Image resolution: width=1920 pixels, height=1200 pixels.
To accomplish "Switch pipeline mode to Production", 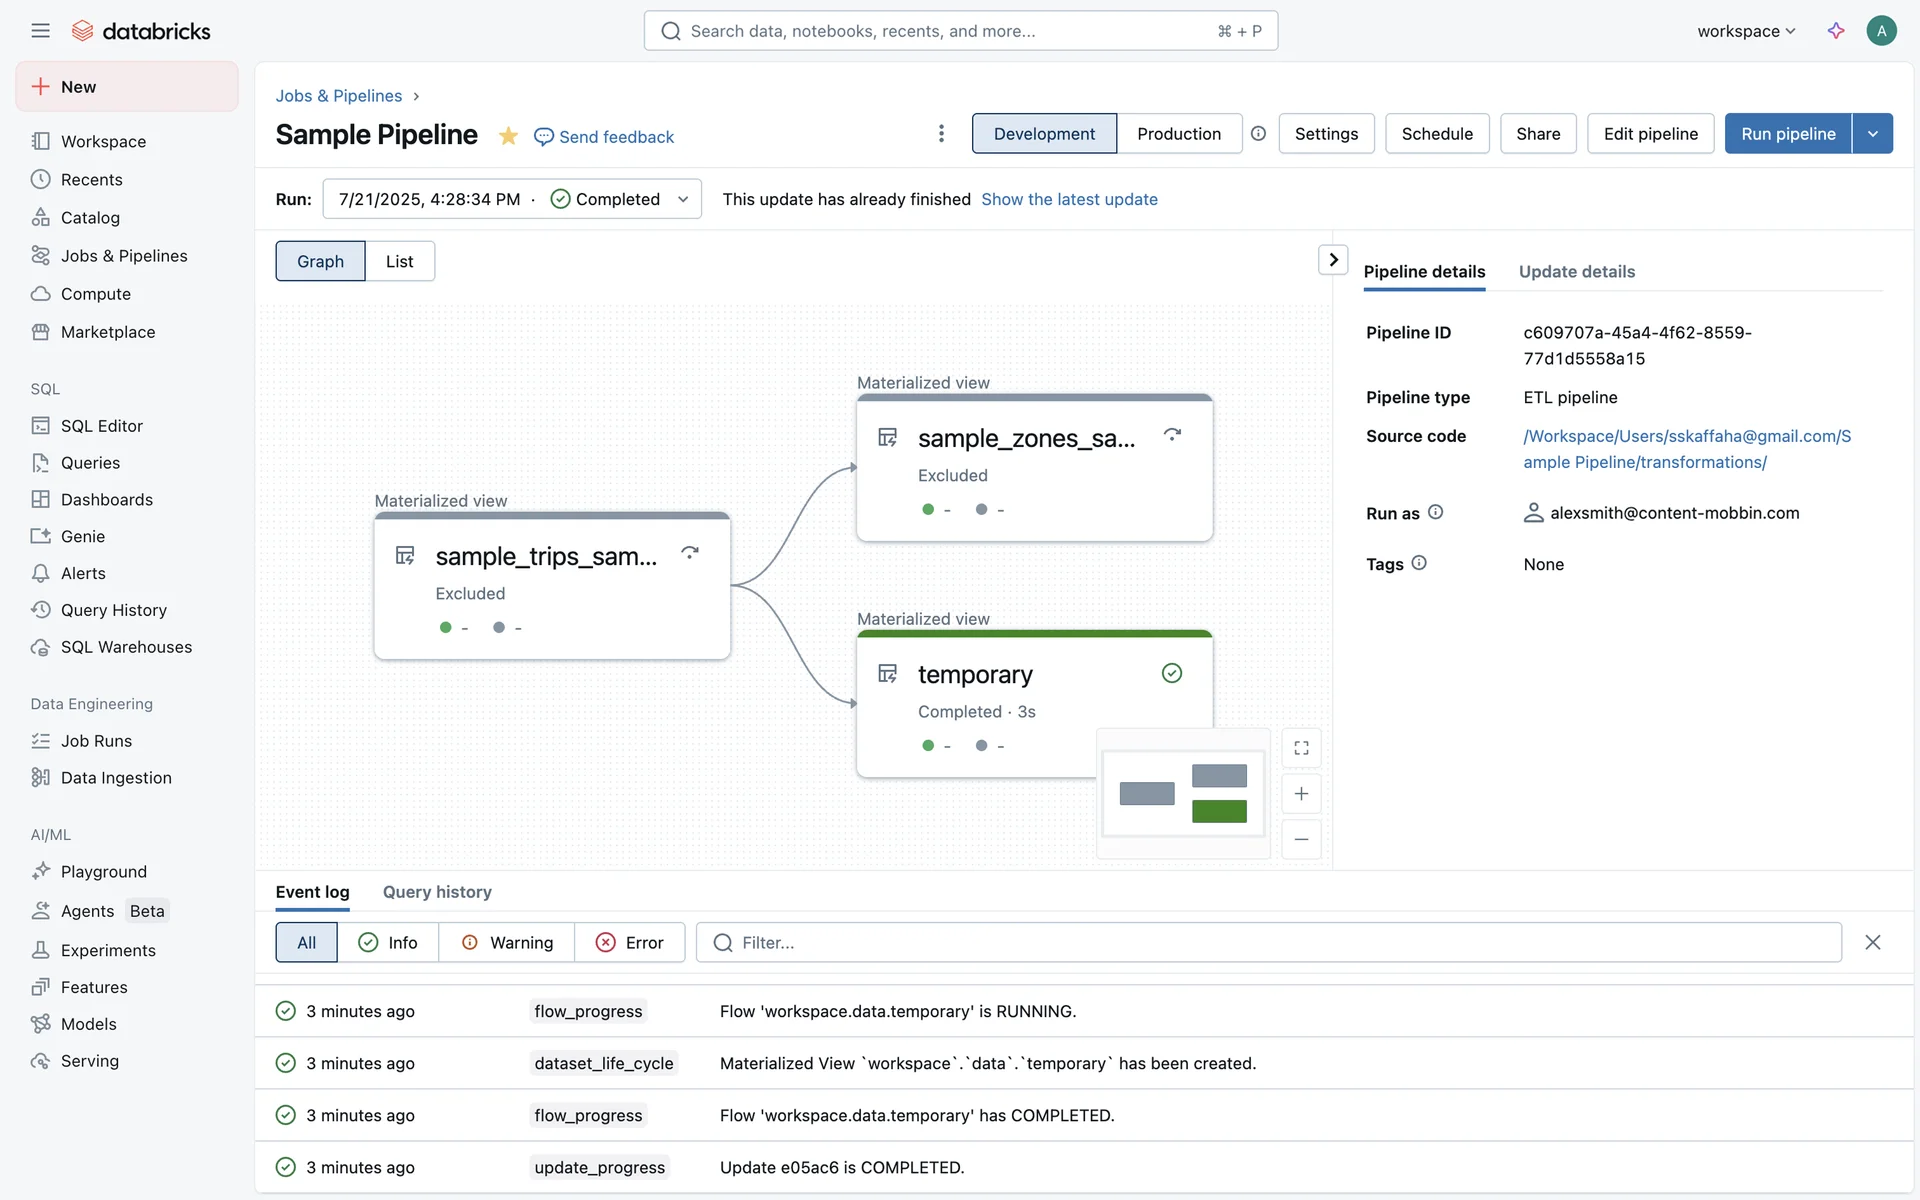I will pos(1178,134).
